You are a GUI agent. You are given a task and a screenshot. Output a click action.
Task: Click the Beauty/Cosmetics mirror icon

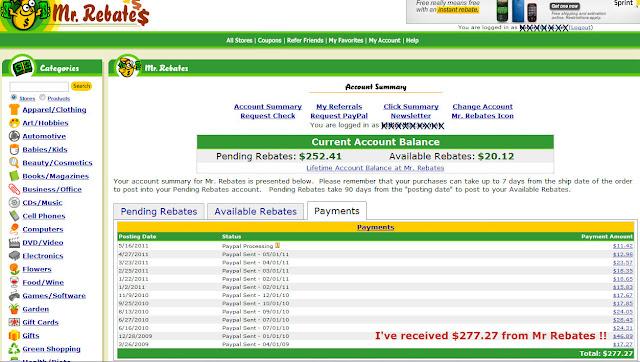pos(14,162)
